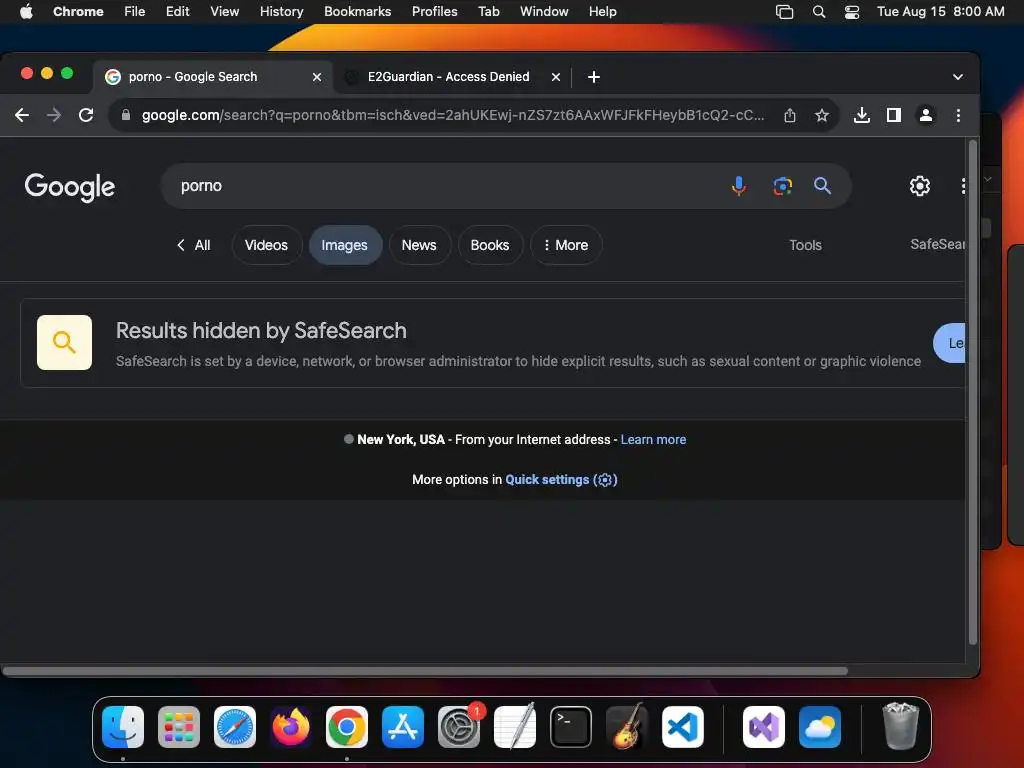The height and width of the screenshot is (768, 1024).
Task: Open Control Center in menu bar
Action: point(852,12)
